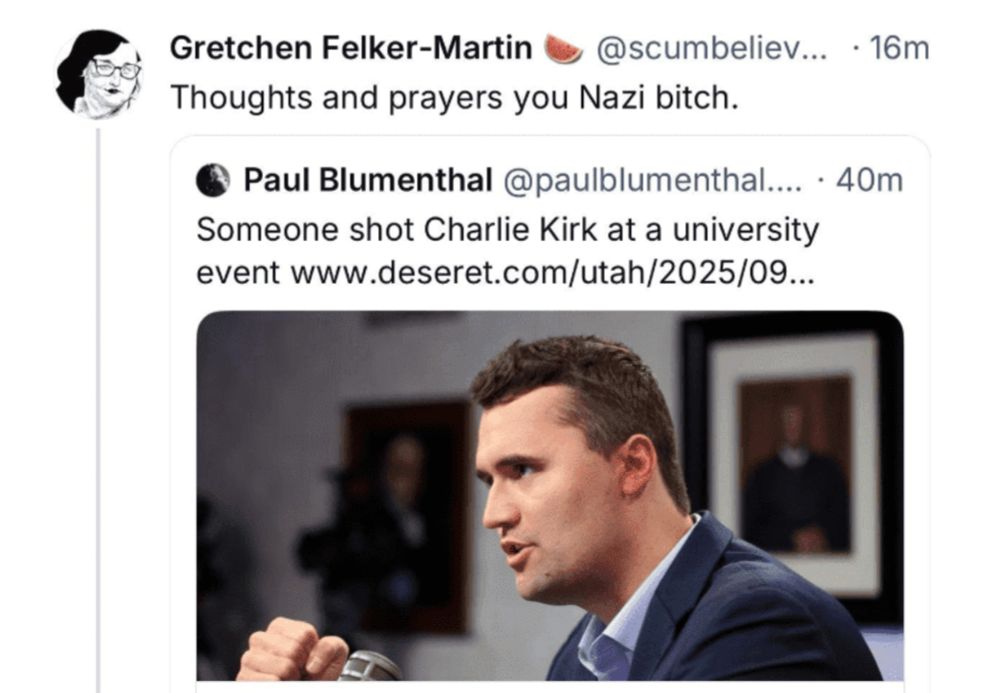This screenshot has width=1000, height=693.
Task: Click the "Someone shot Charlie Kirk" quoted text
Action: click(507, 229)
